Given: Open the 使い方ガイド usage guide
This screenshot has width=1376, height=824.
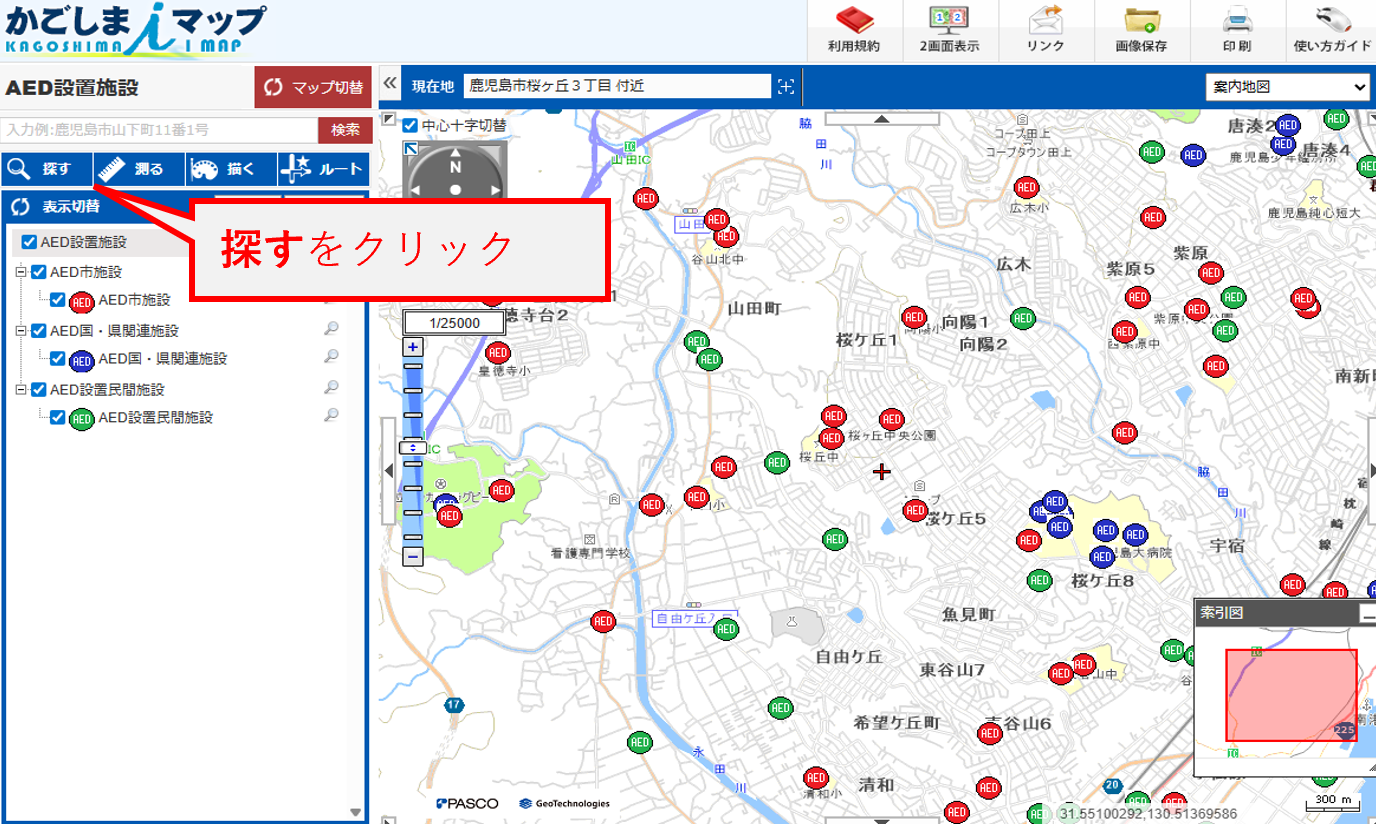Looking at the screenshot, I should [x=1330, y=28].
